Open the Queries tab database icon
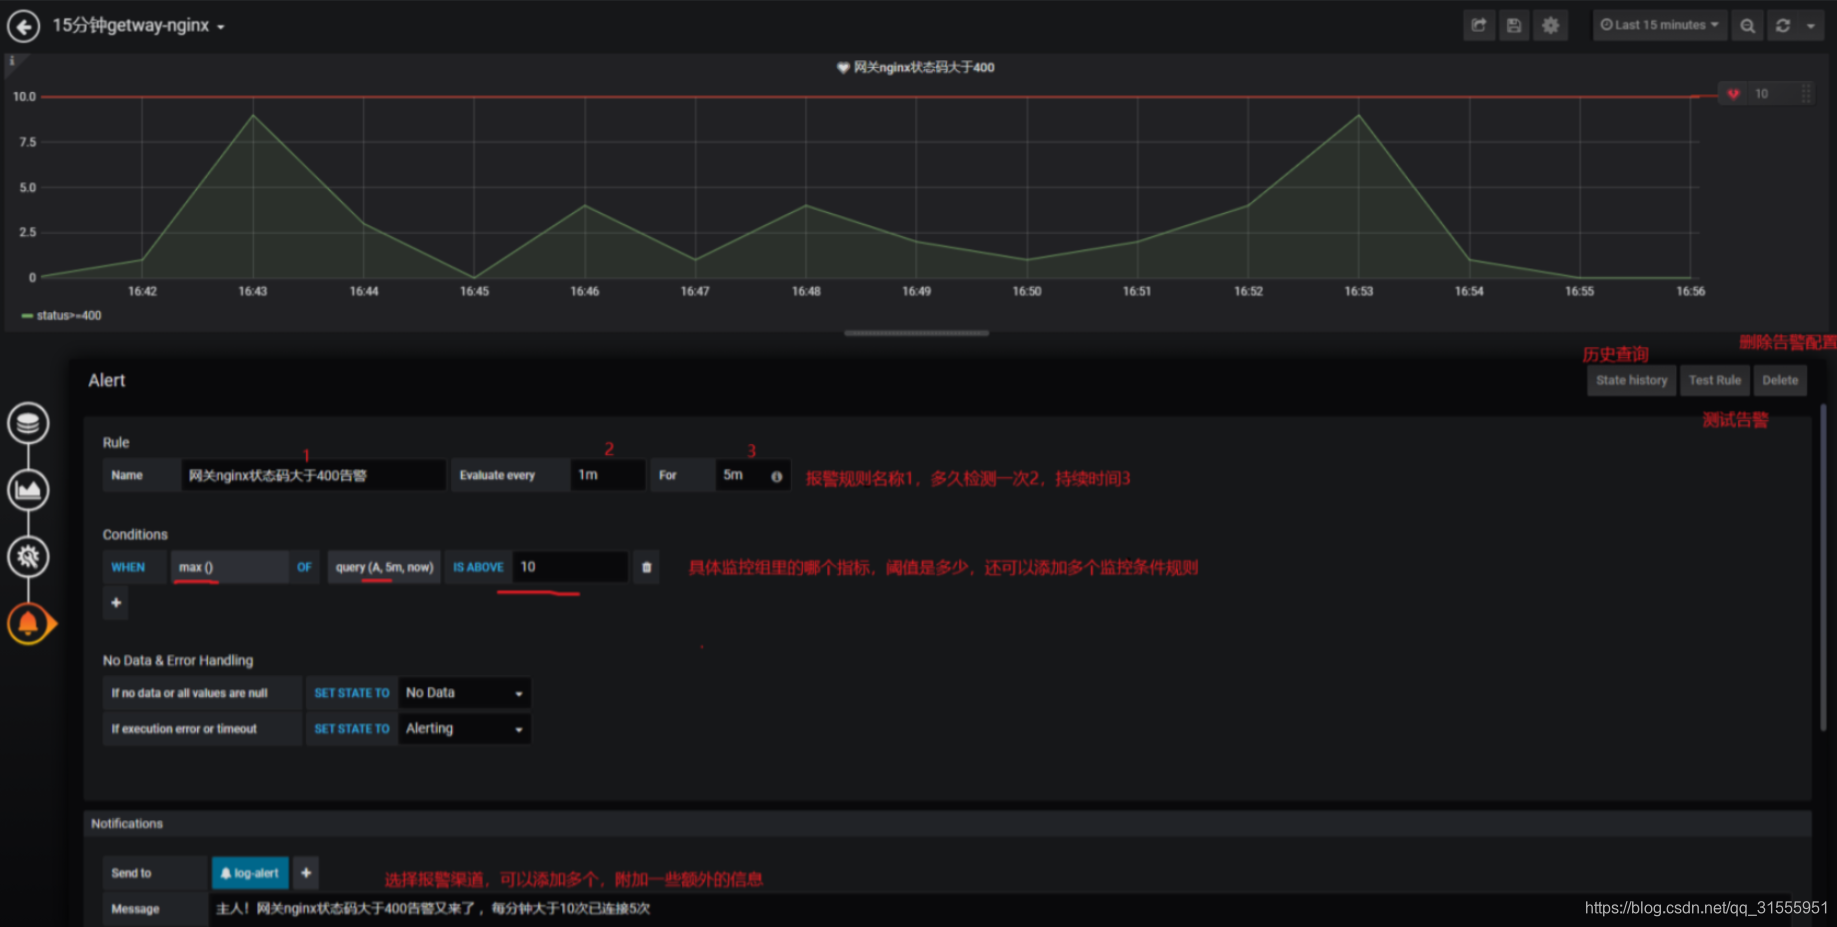The image size is (1837, 927). click(x=28, y=423)
